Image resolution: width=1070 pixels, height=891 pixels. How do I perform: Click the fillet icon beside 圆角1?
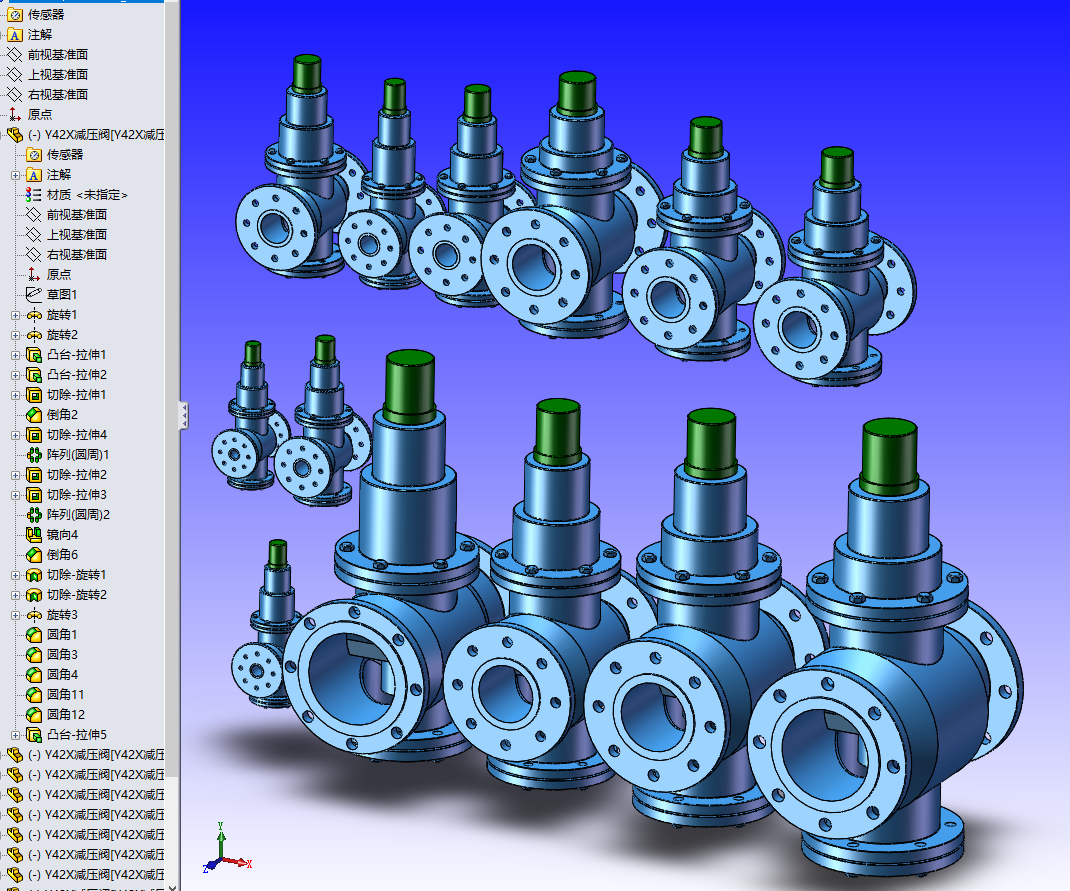(x=33, y=635)
